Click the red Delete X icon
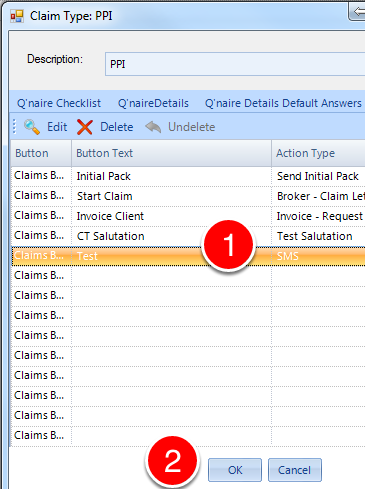 (x=85, y=127)
